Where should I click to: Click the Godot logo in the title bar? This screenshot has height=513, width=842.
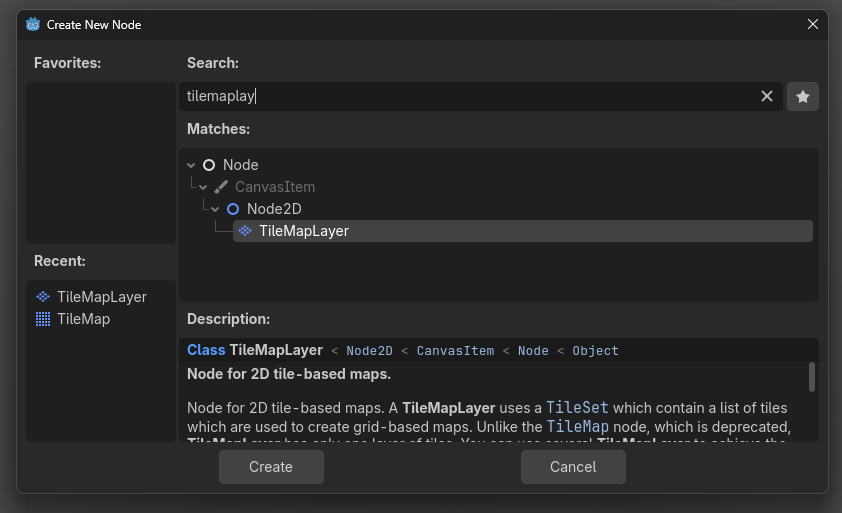pyautogui.click(x=33, y=24)
